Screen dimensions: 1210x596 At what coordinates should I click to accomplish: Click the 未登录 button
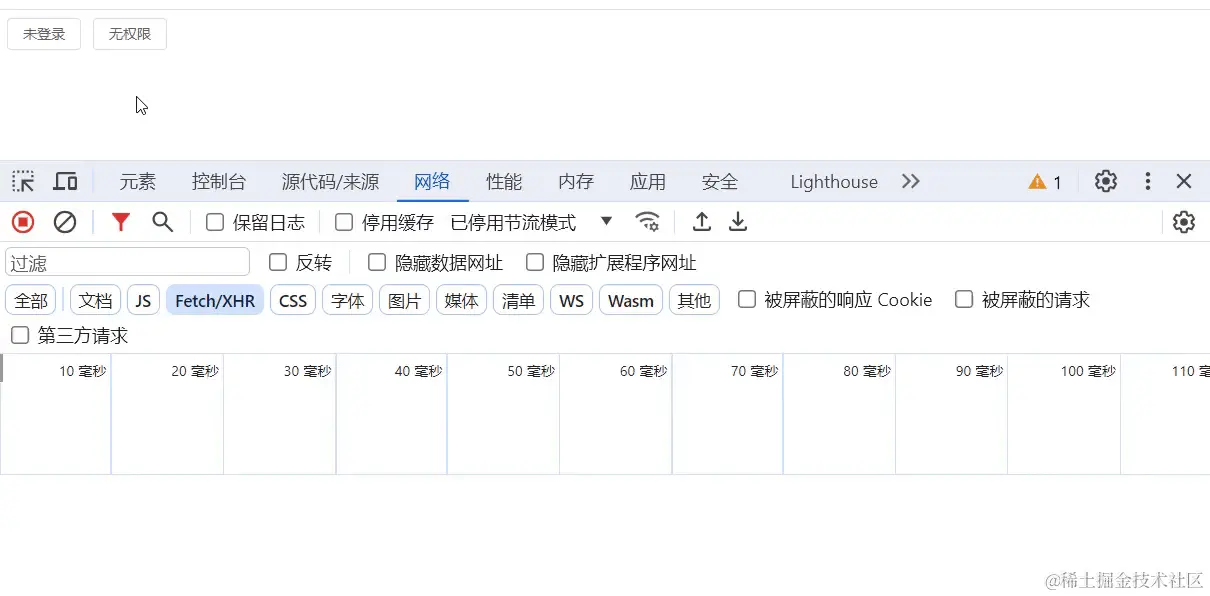click(x=44, y=33)
